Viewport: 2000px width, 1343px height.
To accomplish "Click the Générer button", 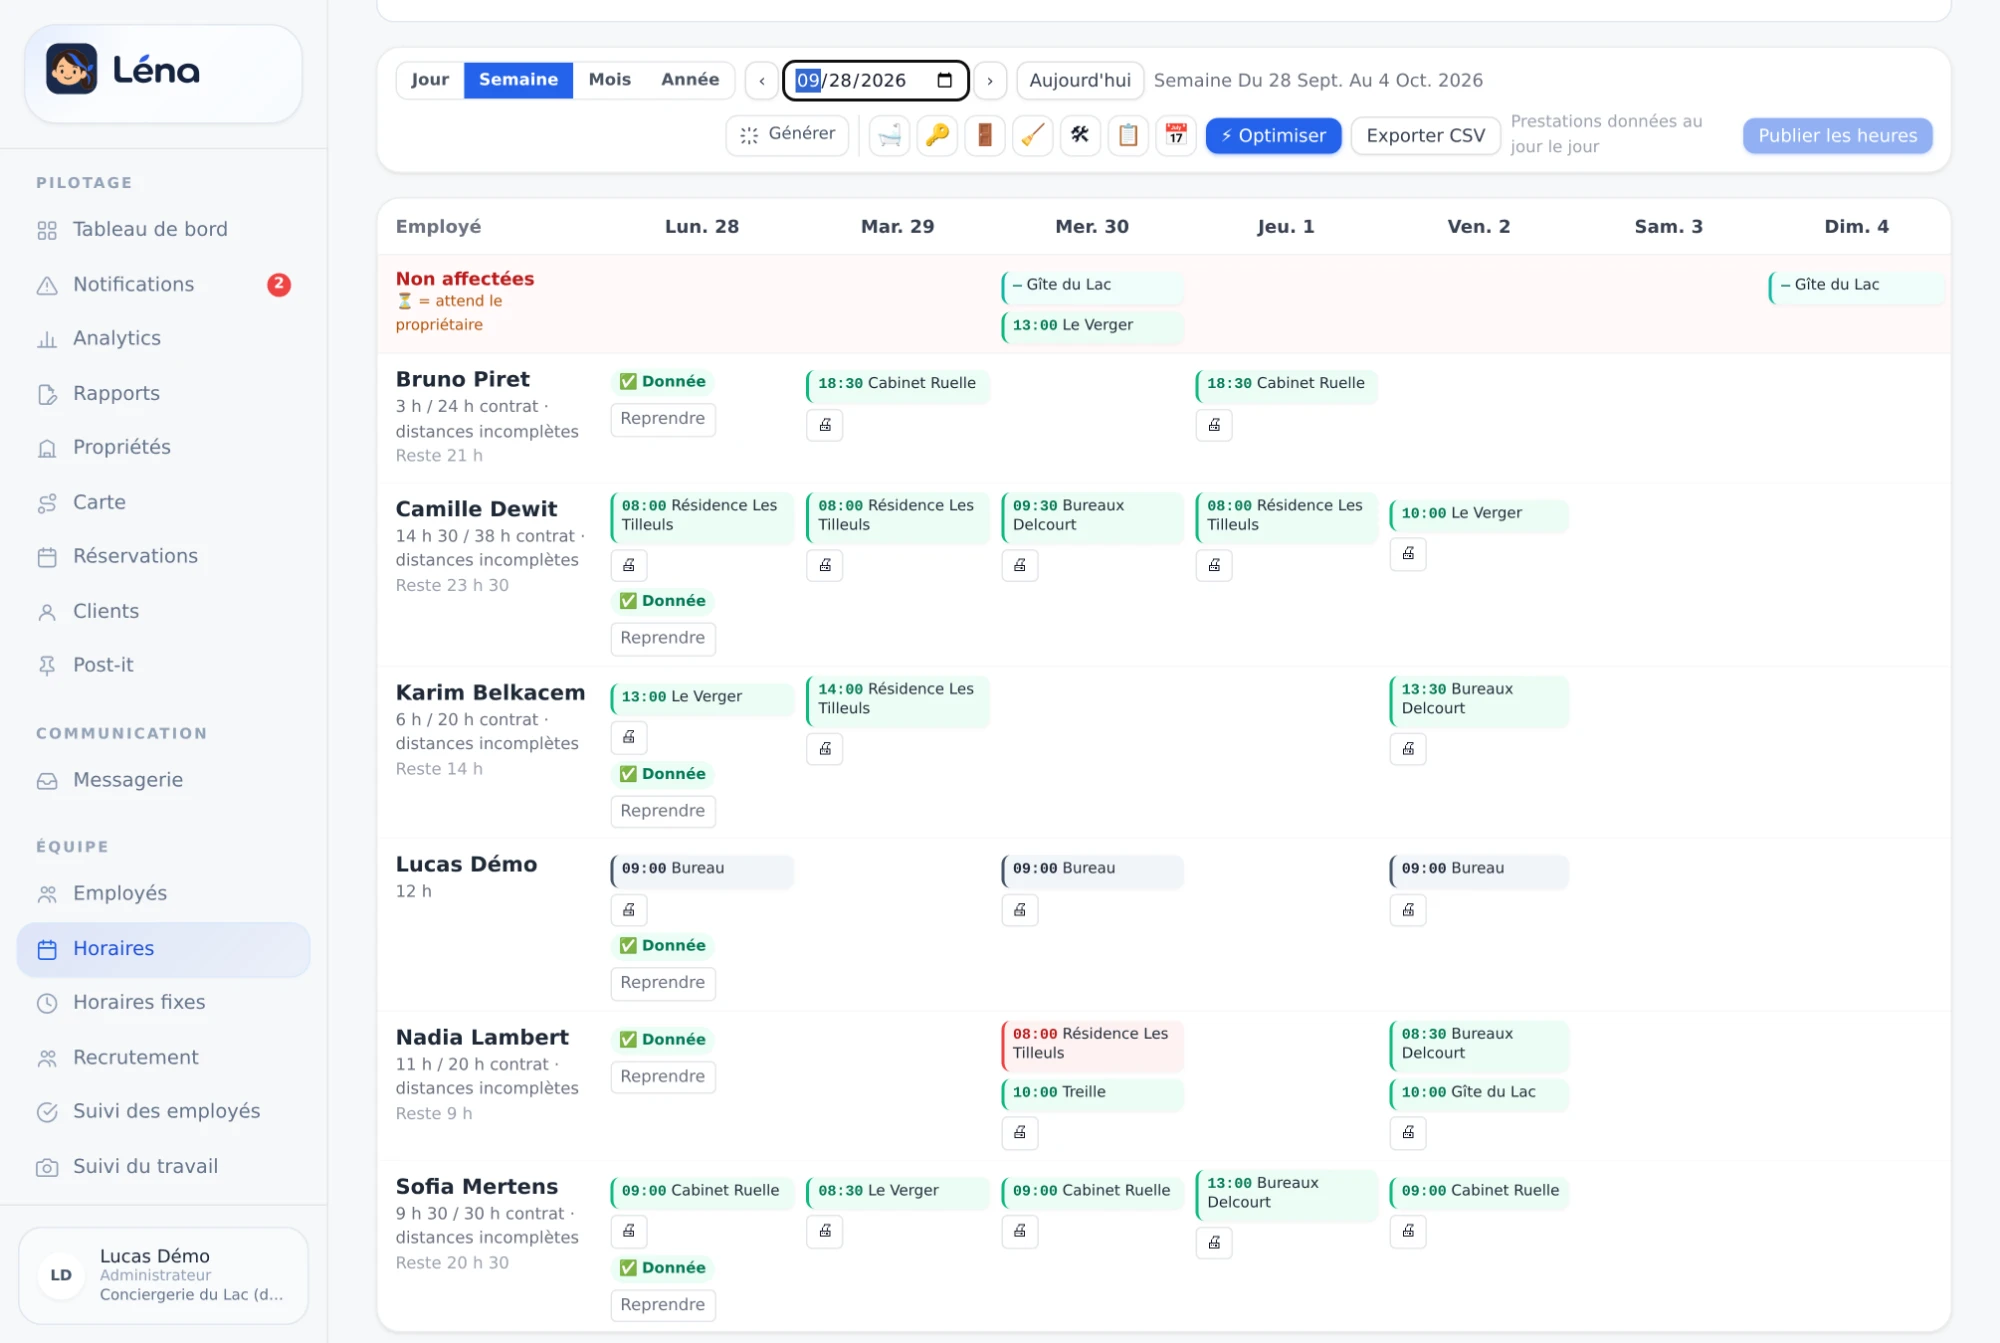I will [787, 135].
